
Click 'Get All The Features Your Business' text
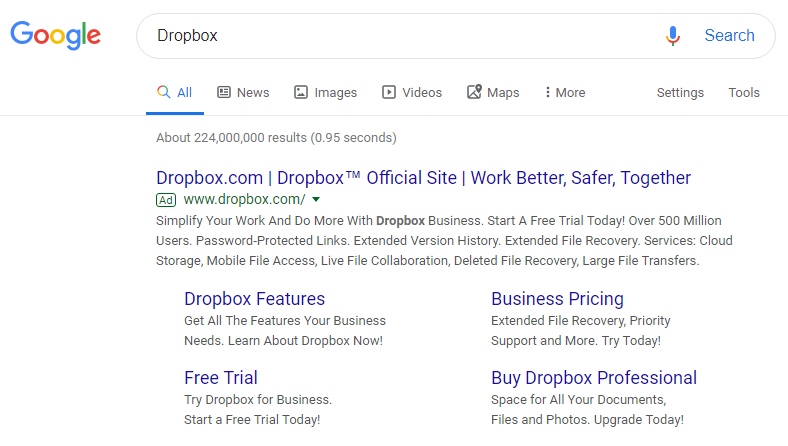click(x=285, y=321)
